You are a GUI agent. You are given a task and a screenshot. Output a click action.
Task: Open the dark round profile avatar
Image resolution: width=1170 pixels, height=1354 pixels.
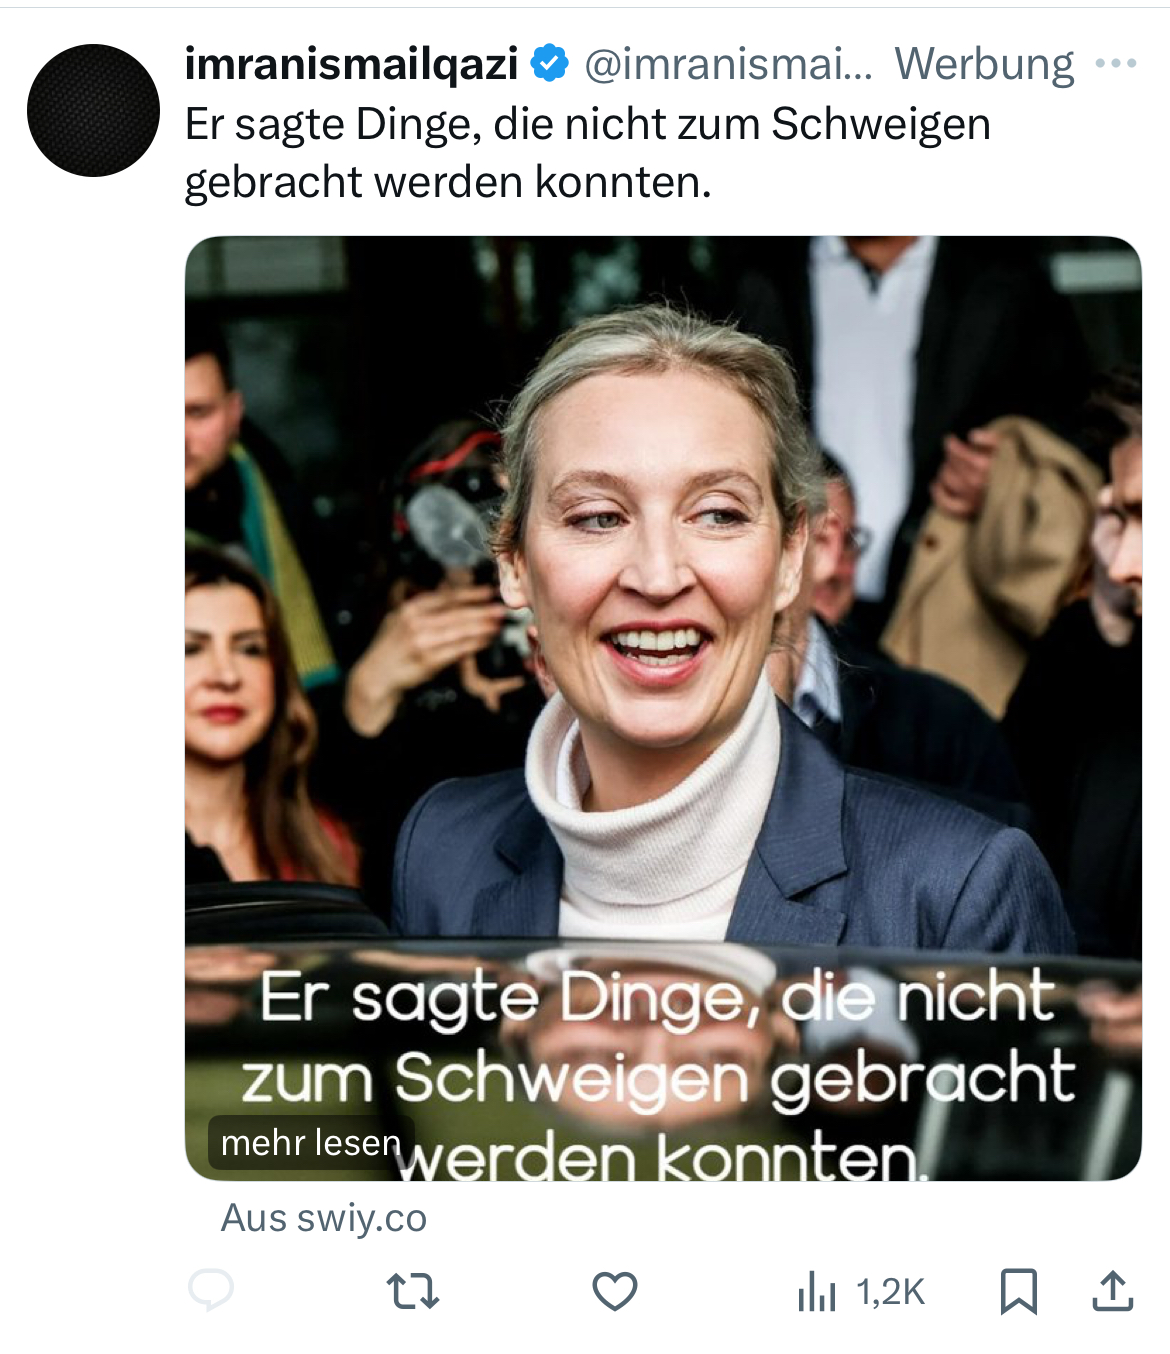93,110
